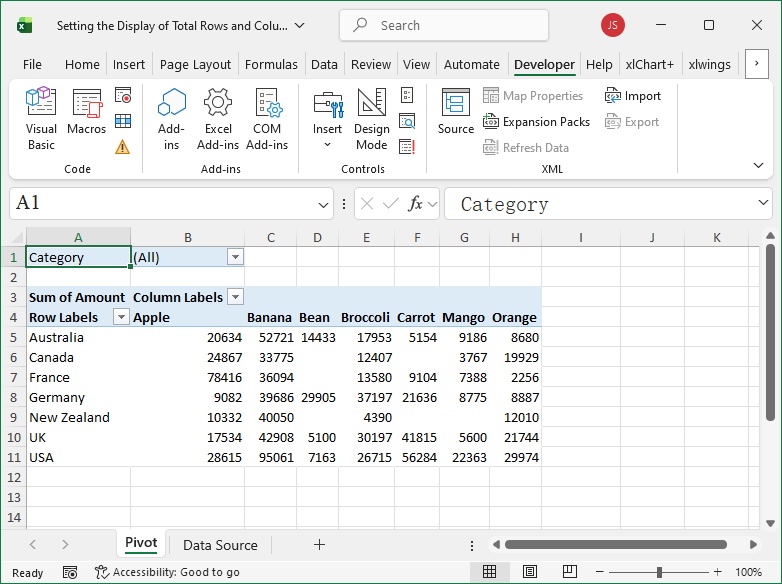Open the File tab
Viewport: 782px width, 584px height.
click(32, 64)
